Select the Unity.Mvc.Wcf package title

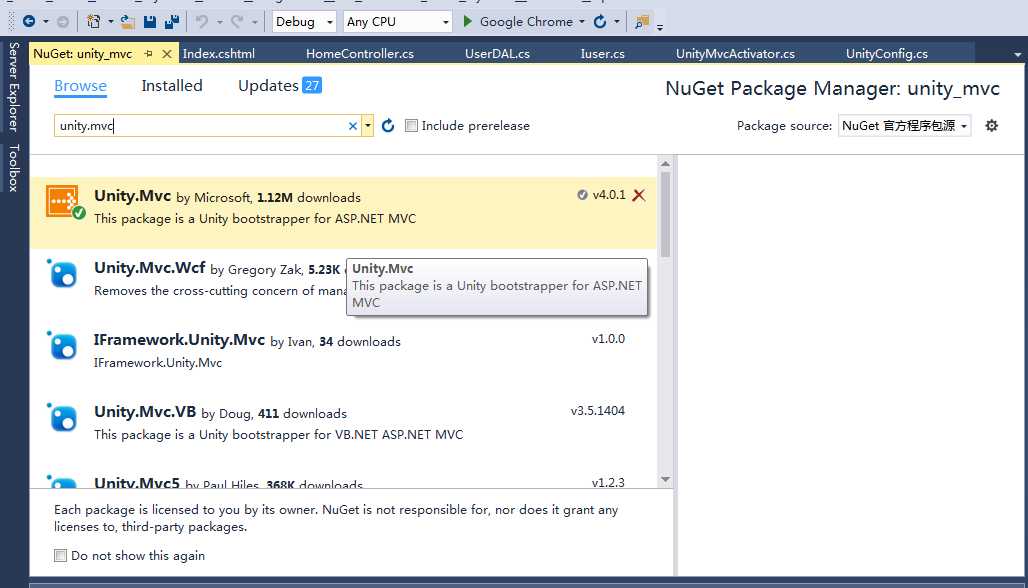(149, 267)
